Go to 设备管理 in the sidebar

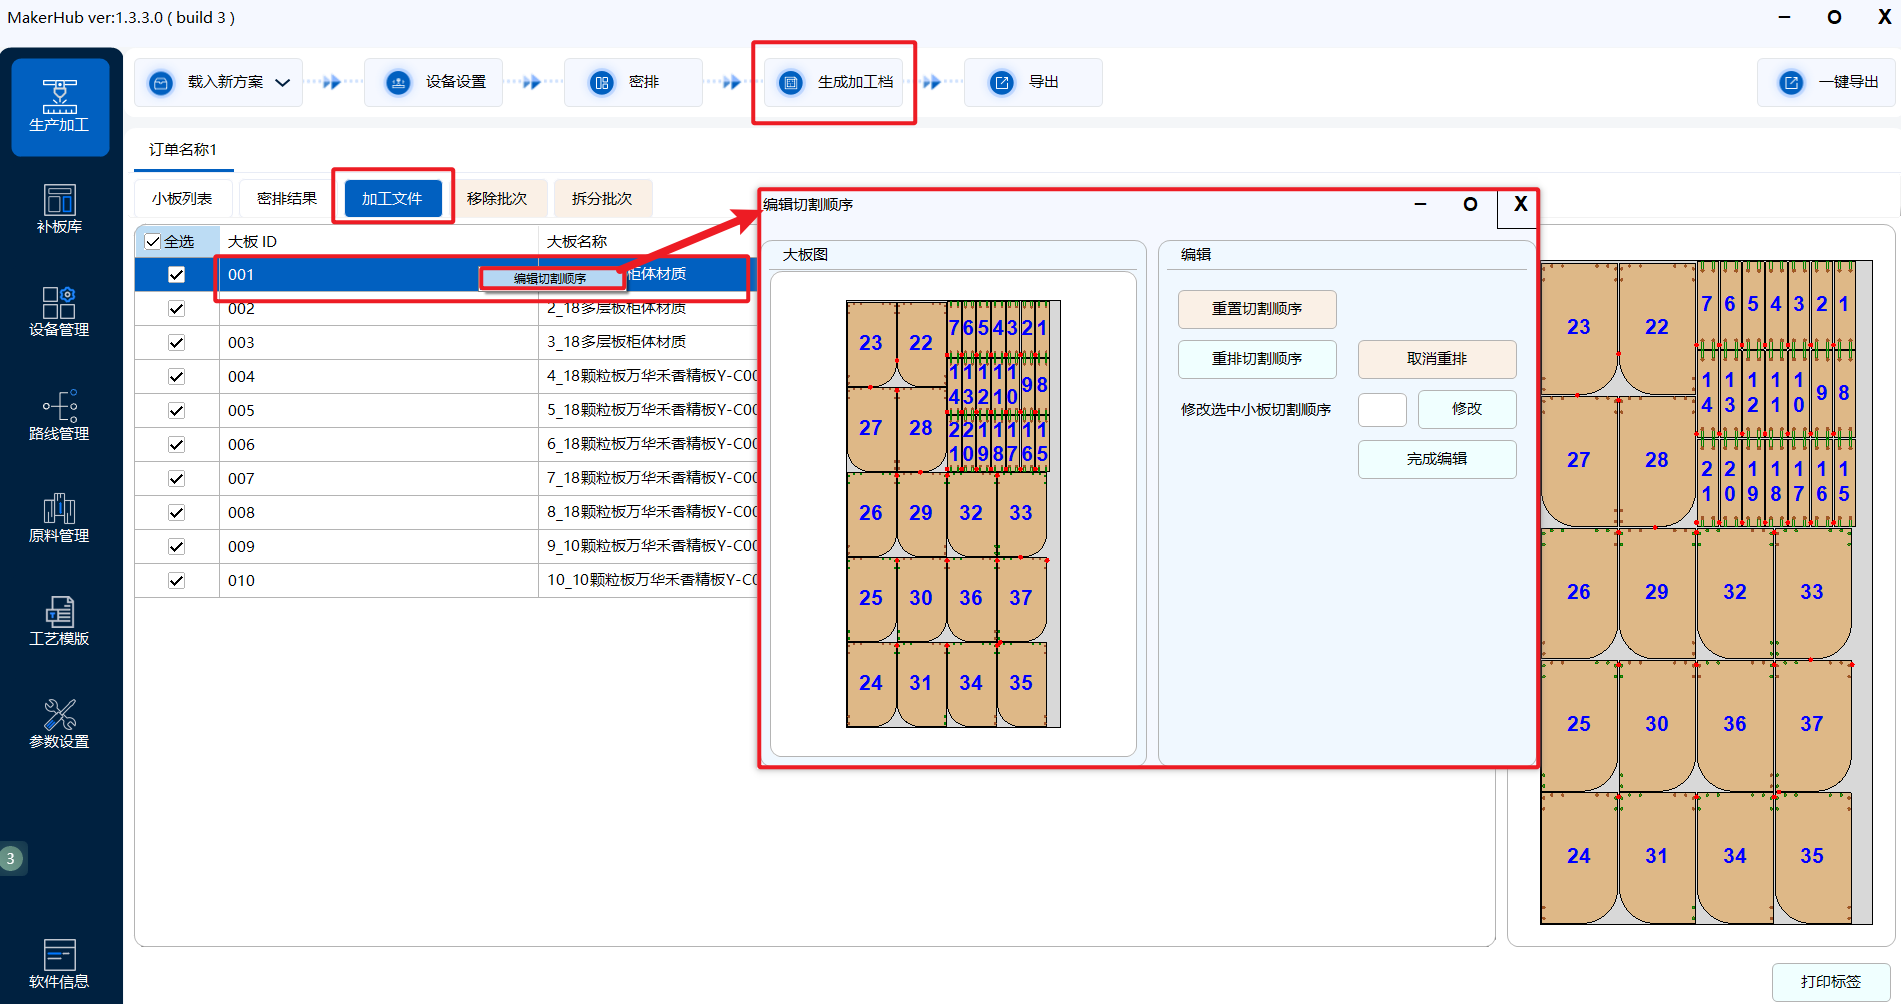point(60,311)
